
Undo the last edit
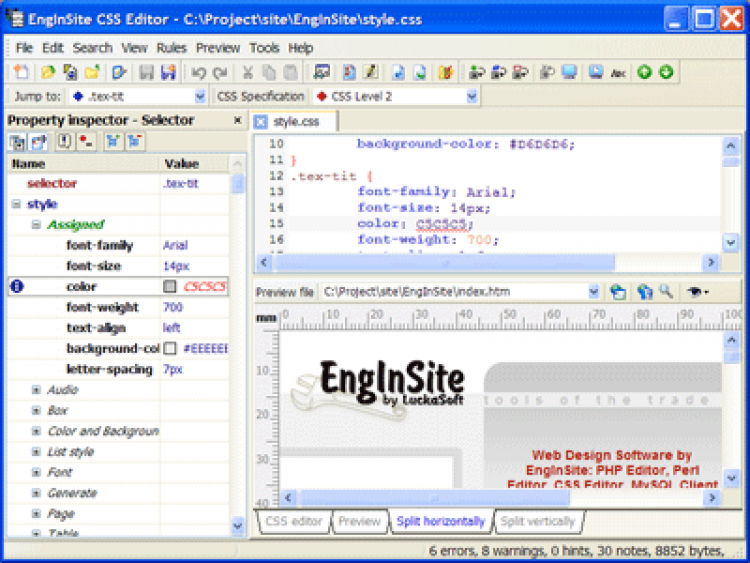tap(199, 73)
